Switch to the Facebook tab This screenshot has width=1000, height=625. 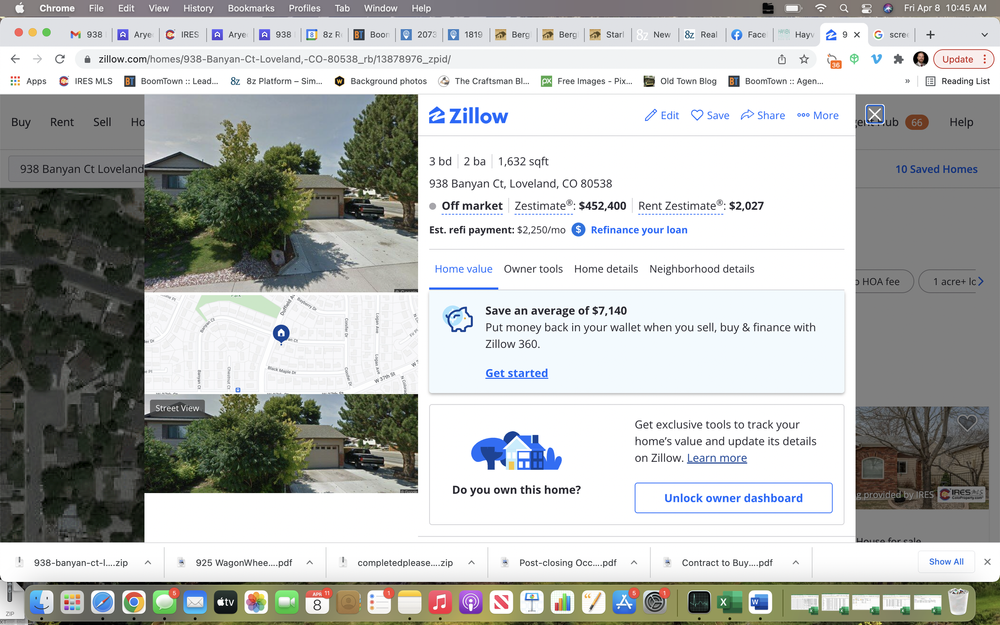click(x=749, y=34)
